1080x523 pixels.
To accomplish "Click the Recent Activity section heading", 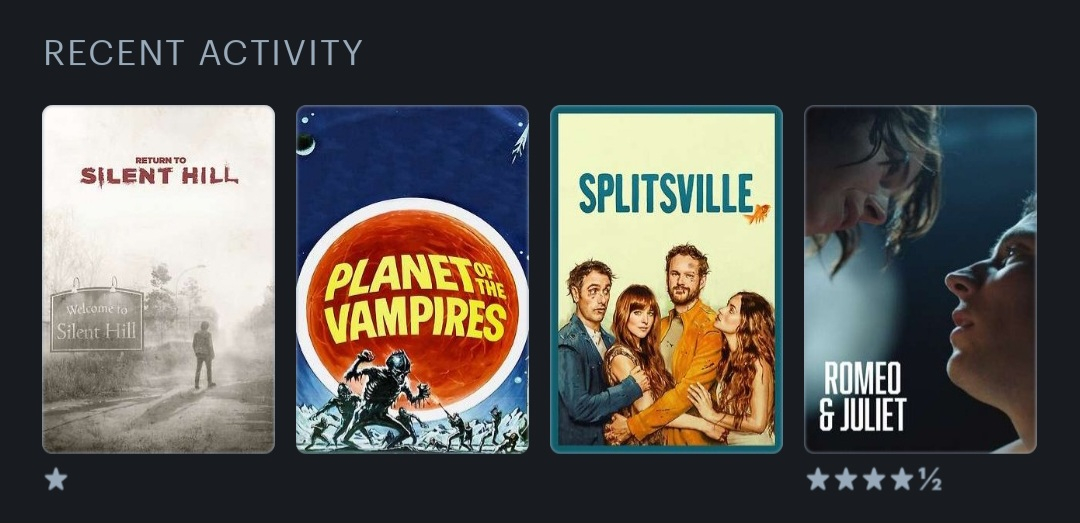I will tap(203, 53).
